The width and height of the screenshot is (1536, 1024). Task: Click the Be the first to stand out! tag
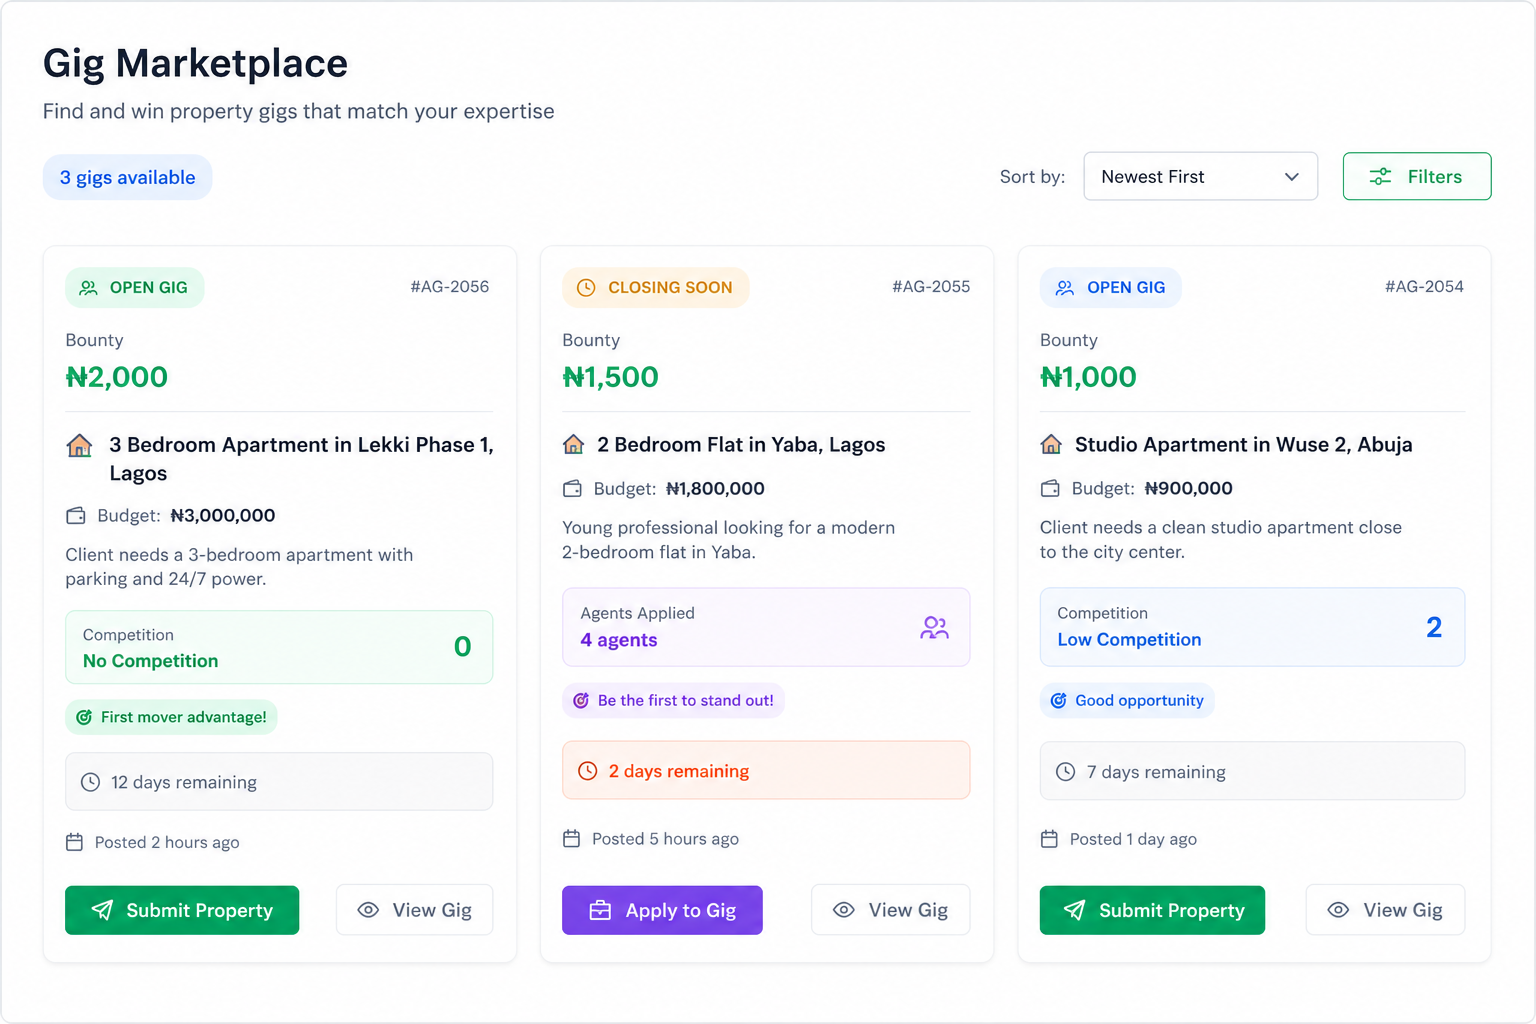673,700
